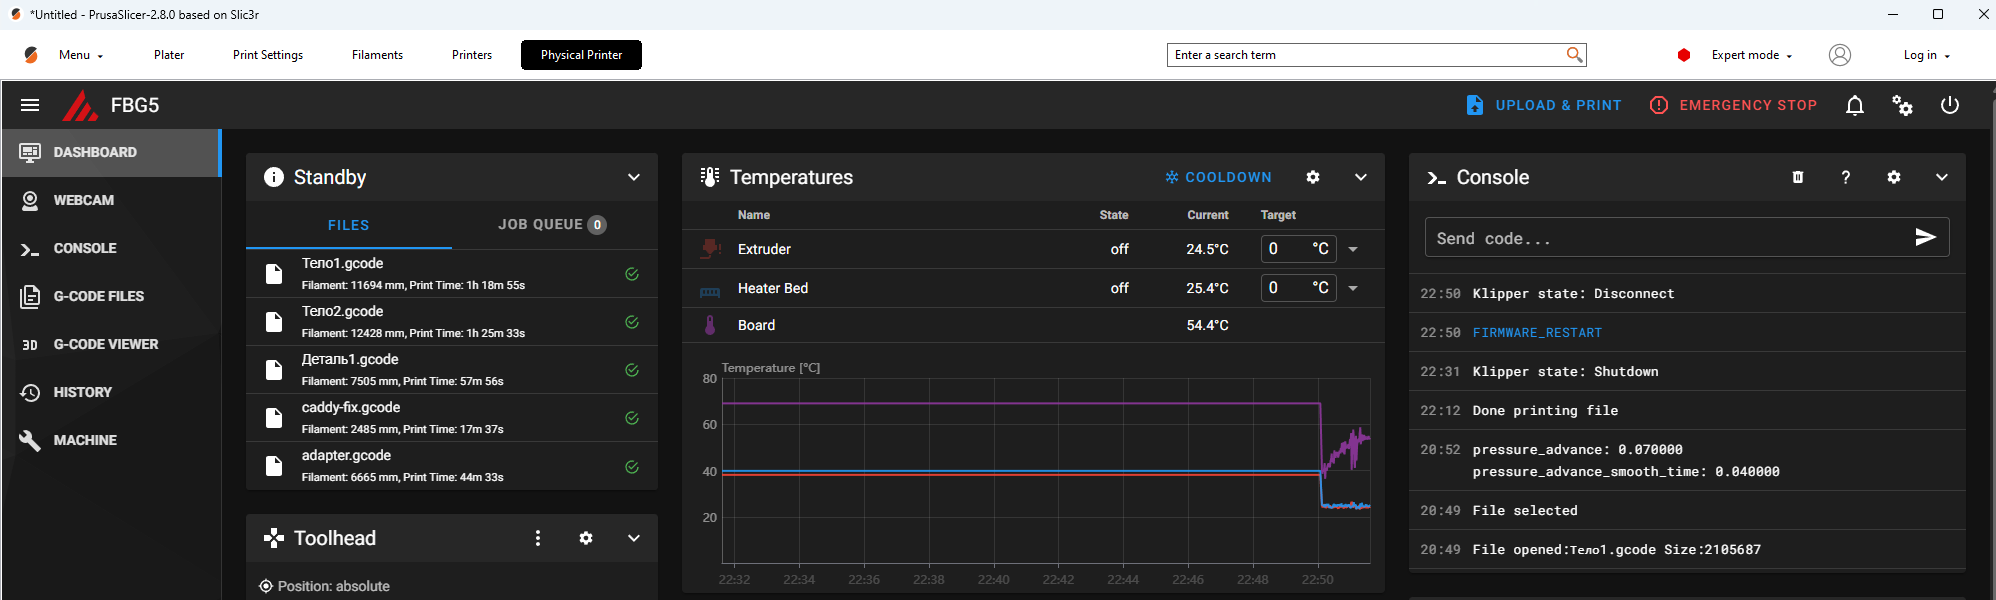Open console help question mark
Image resolution: width=1996 pixels, height=600 pixels.
click(x=1845, y=177)
